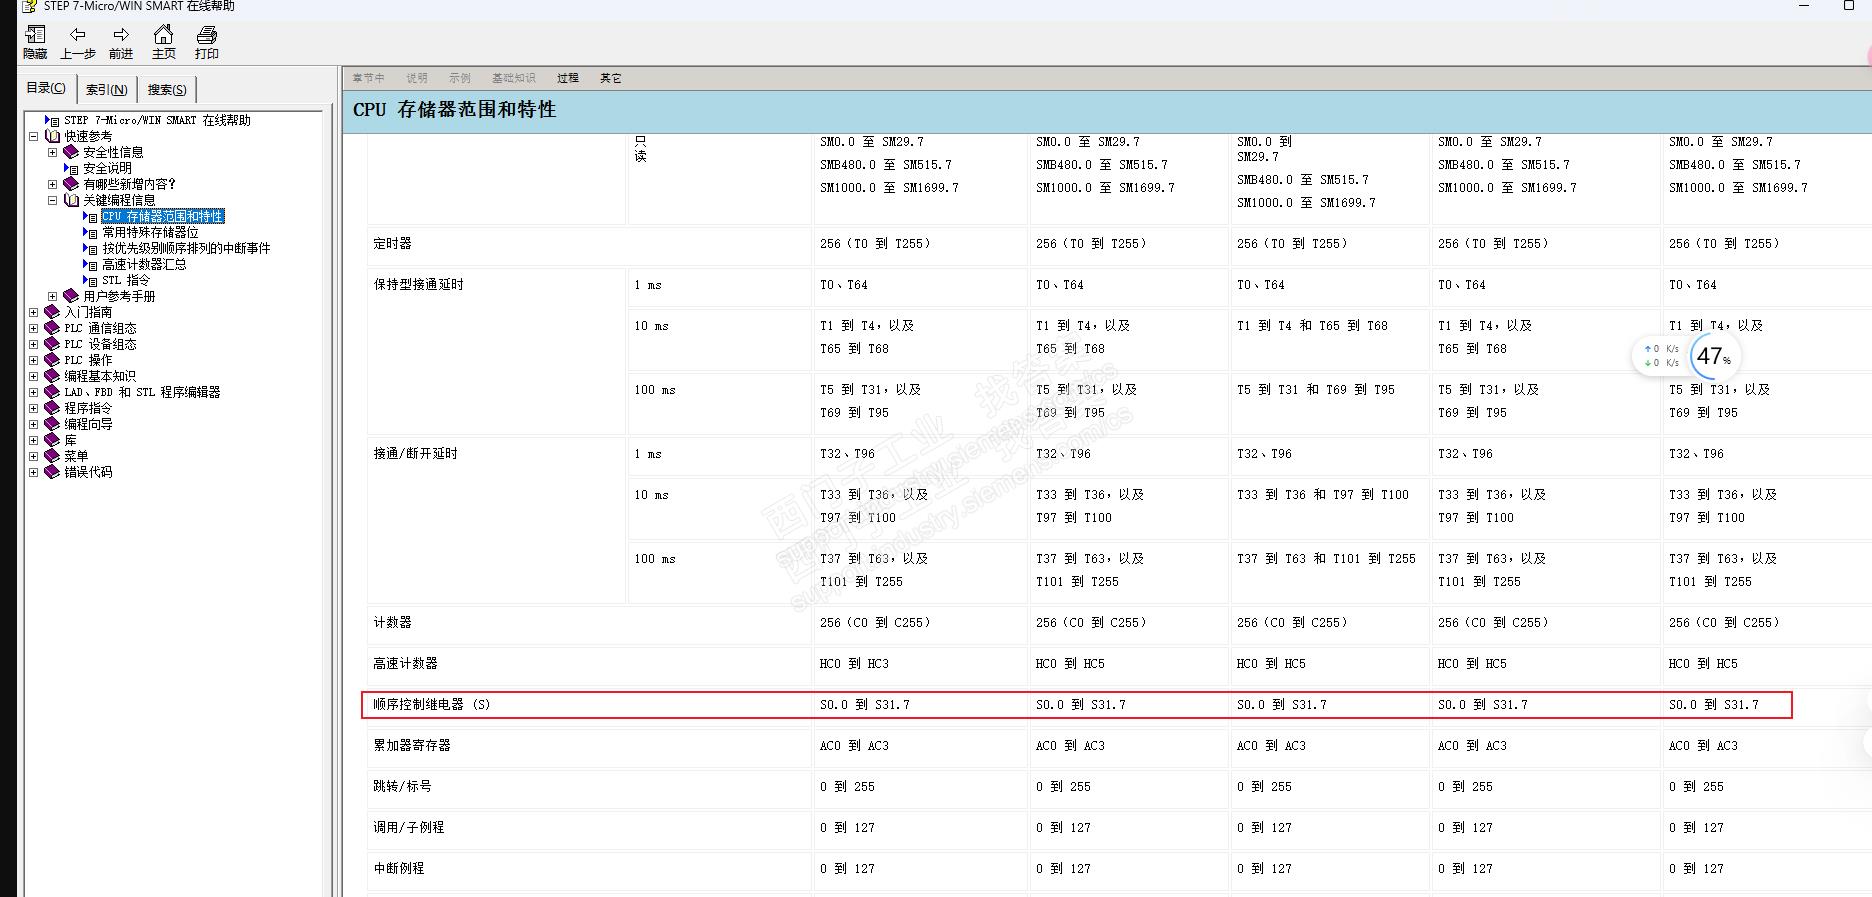Switch to the 搜索(S) tab
This screenshot has width=1872, height=897.
[x=167, y=89]
